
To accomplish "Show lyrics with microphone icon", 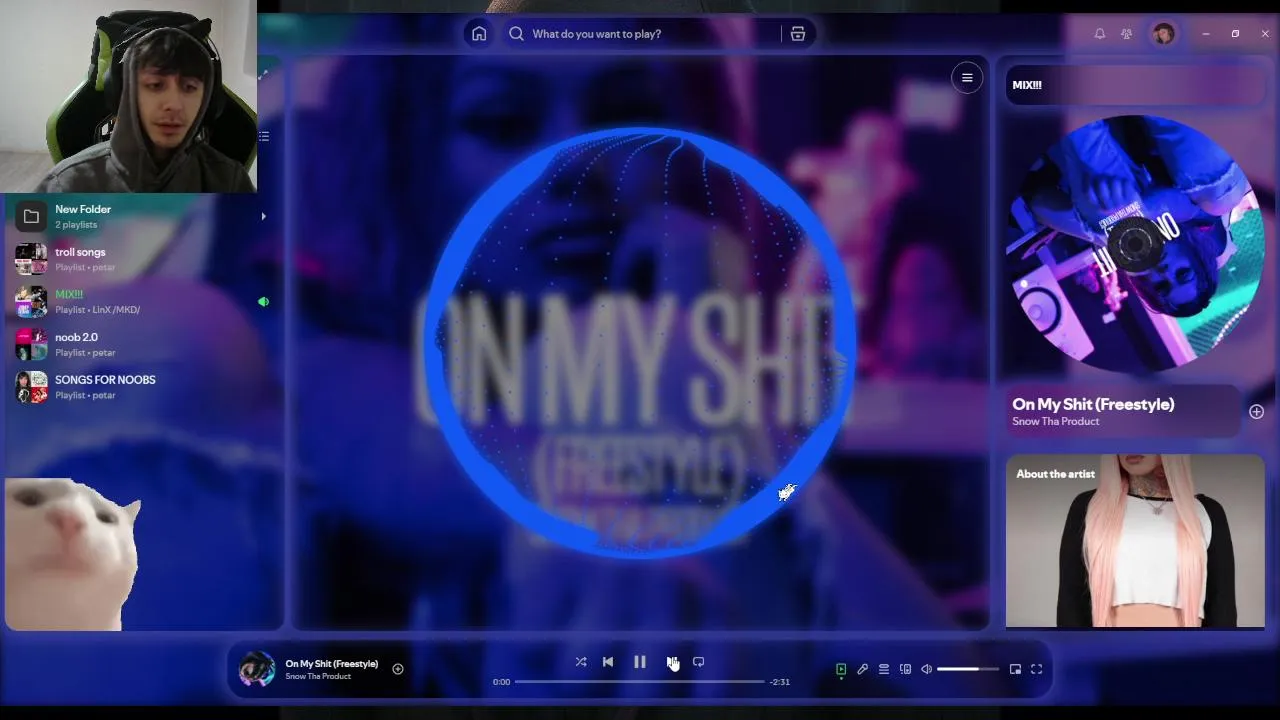I will pyautogui.click(x=863, y=669).
